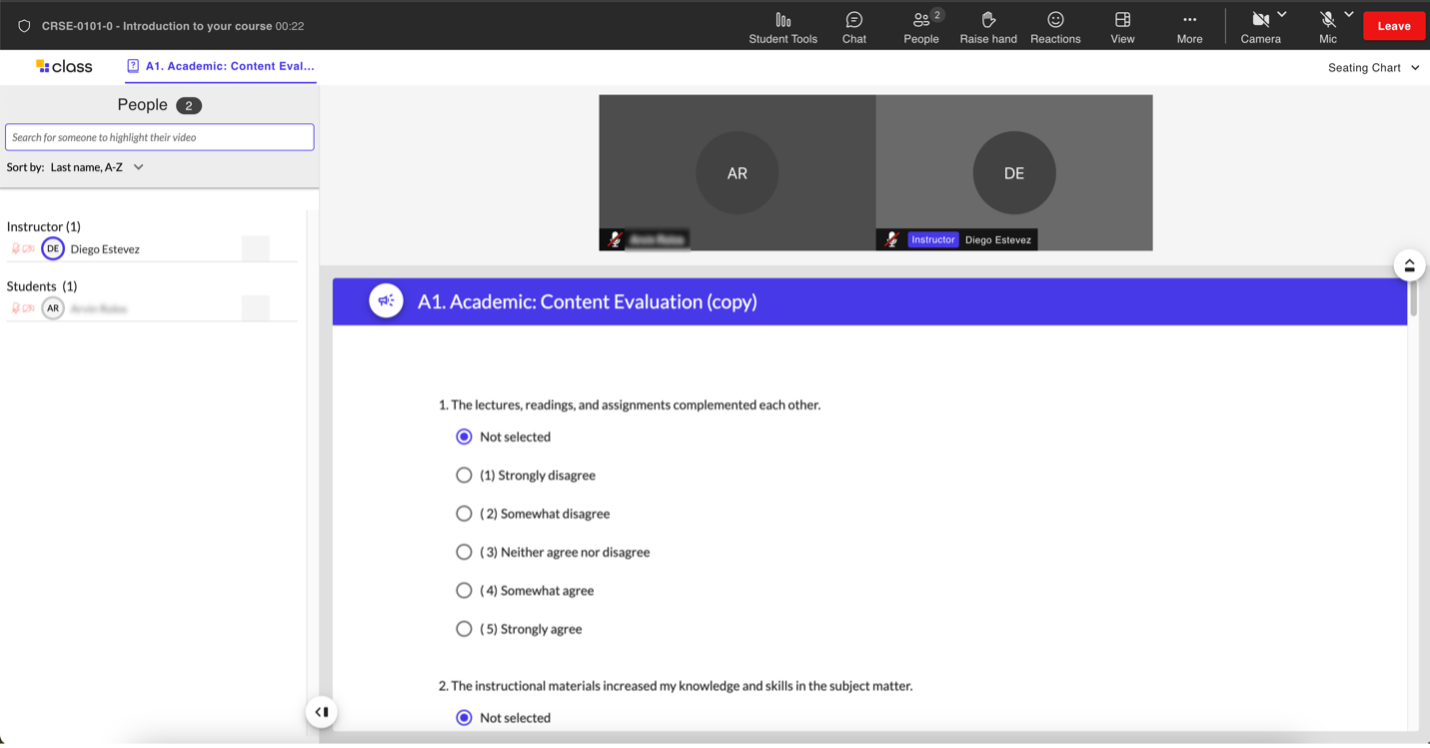The image size is (1430, 748).
Task: Open Student Tools in top toolbar
Action: coord(783,27)
